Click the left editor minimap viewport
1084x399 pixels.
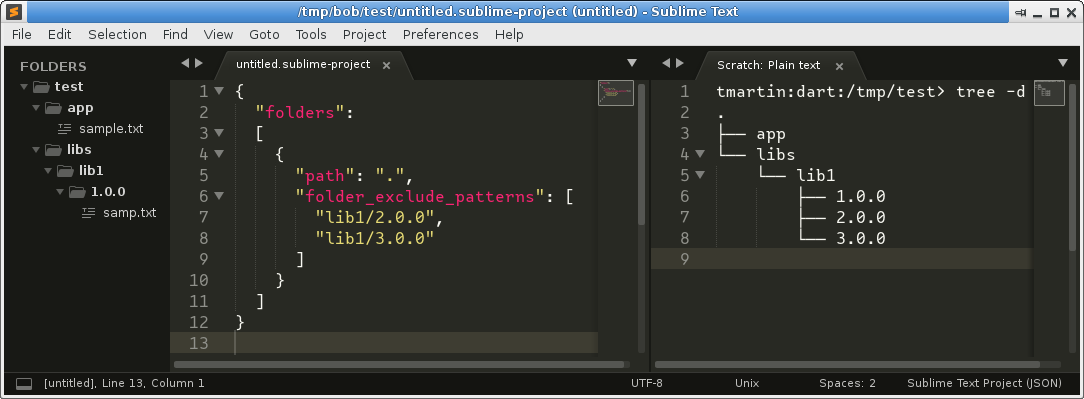615,93
